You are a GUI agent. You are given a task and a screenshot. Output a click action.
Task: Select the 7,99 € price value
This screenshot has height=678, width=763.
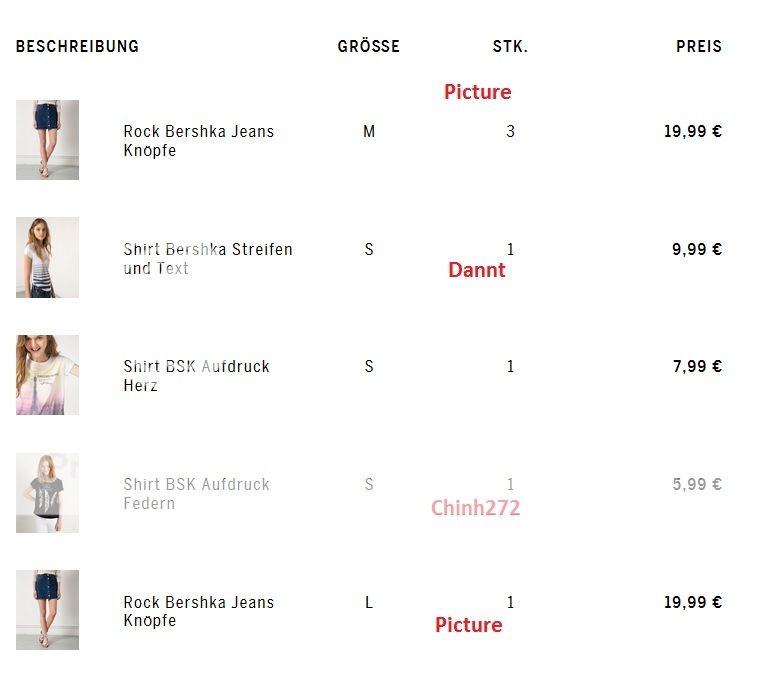tap(696, 366)
